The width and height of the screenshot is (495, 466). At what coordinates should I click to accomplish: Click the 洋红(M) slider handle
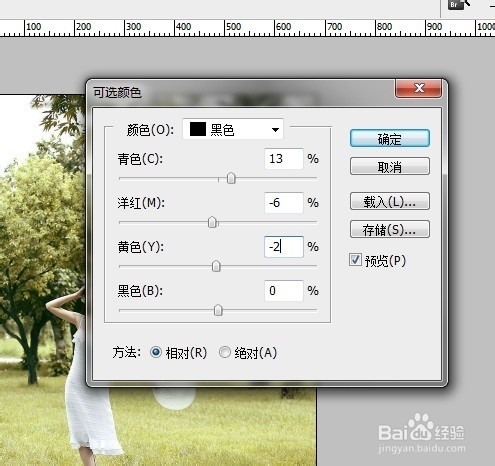click(212, 222)
